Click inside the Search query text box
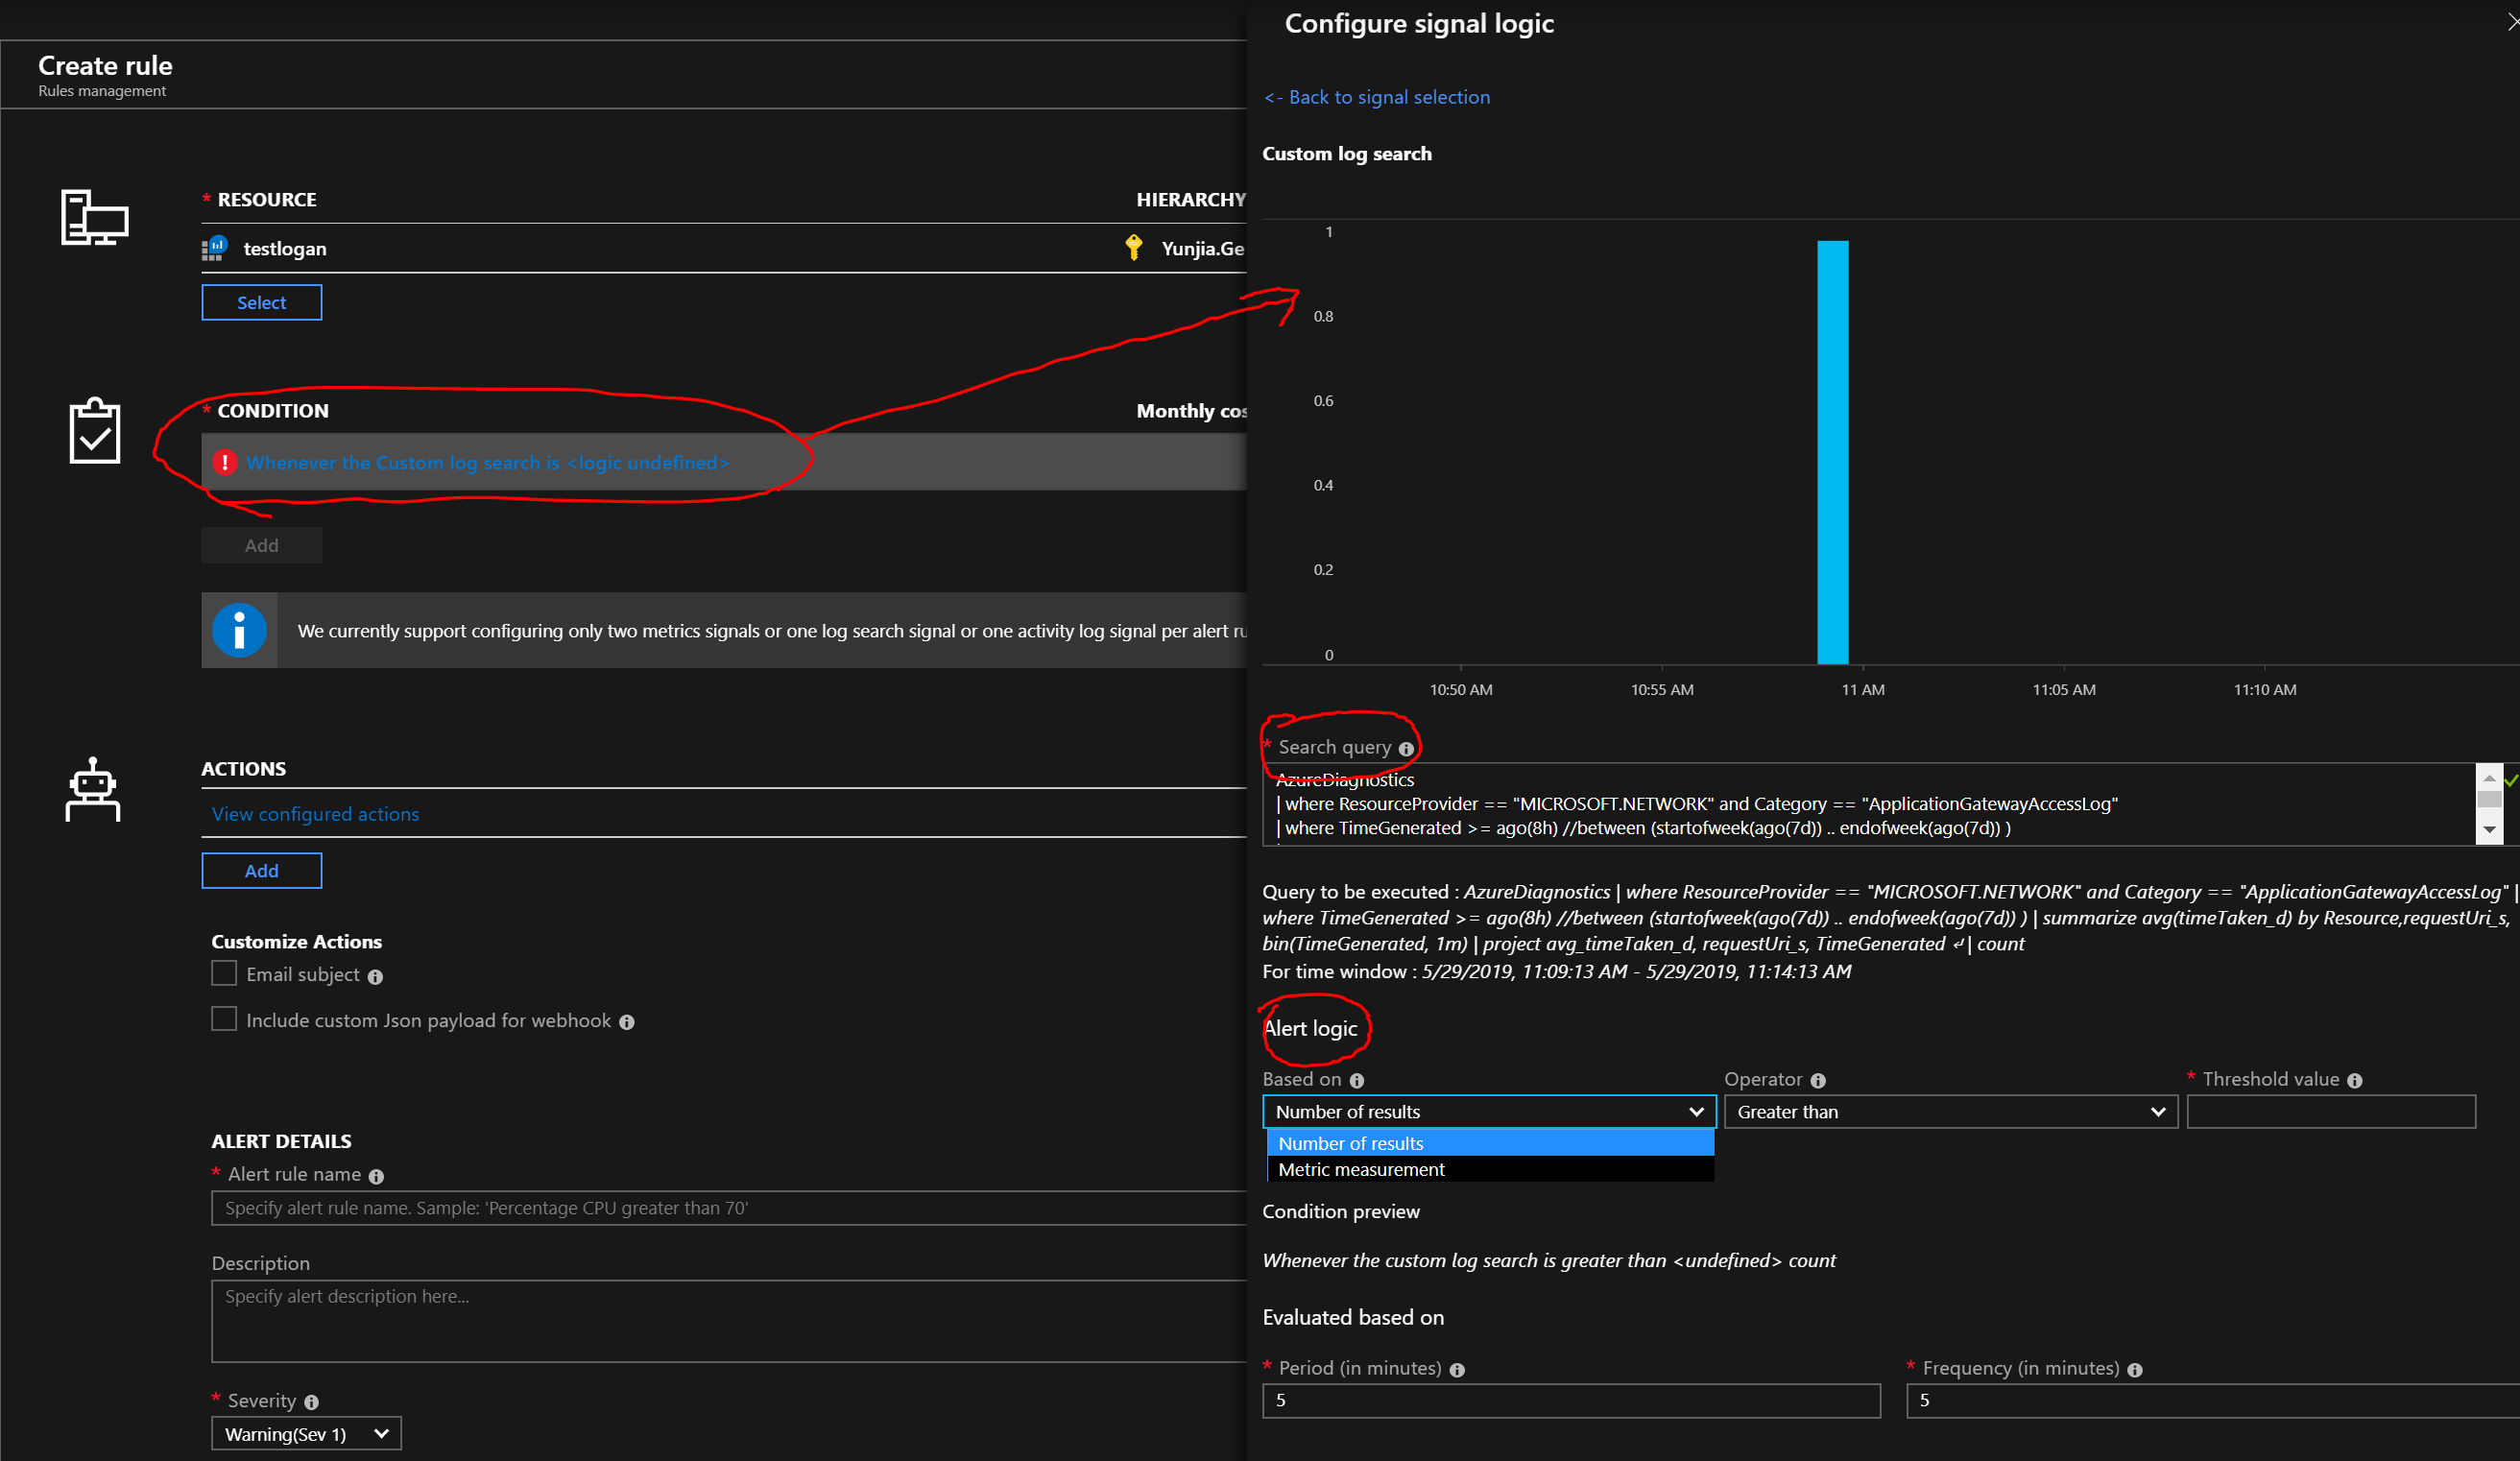Viewport: 2520px width, 1461px height. pyautogui.click(x=1868, y=804)
